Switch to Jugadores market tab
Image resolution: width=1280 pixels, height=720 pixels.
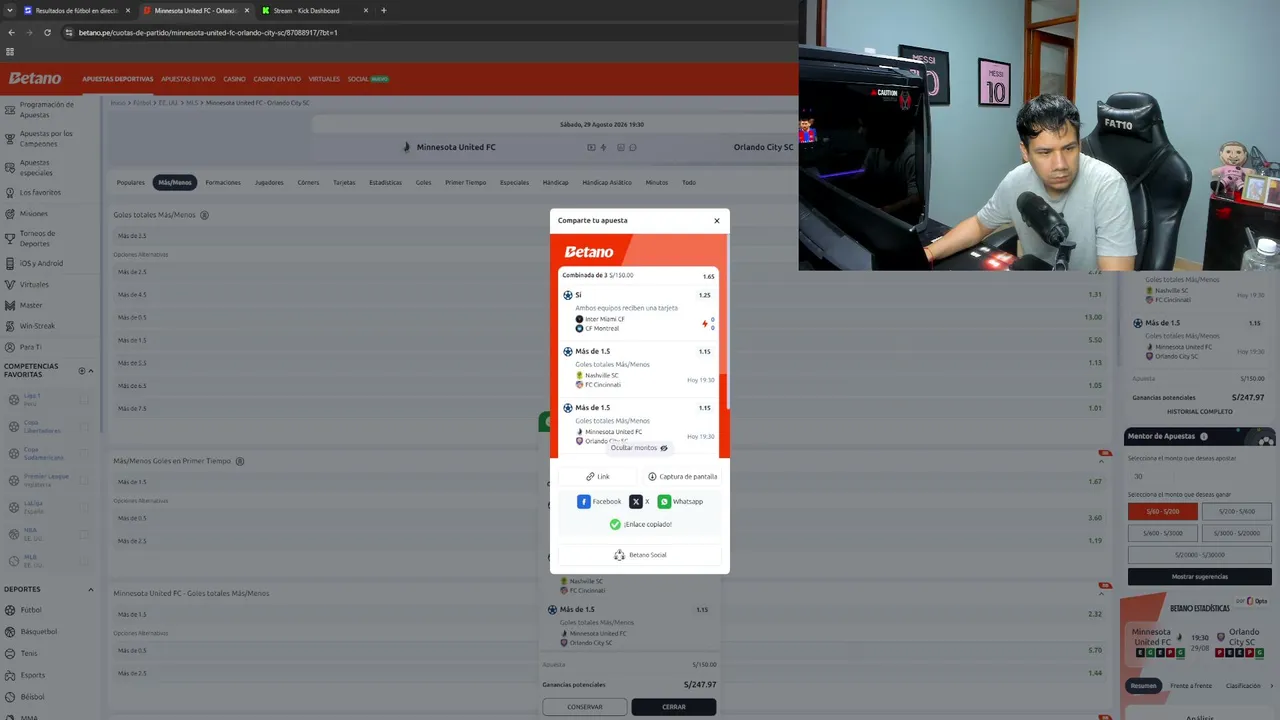coord(269,183)
